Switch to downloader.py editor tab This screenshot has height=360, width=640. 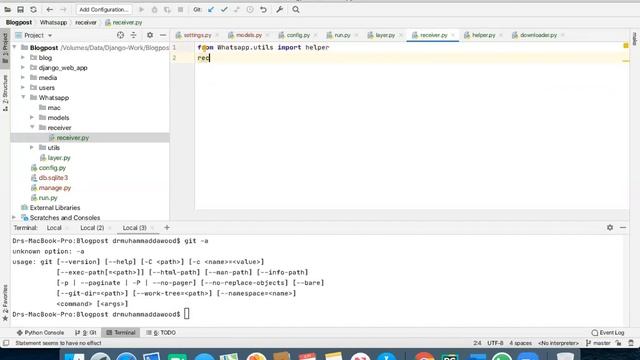pos(538,35)
